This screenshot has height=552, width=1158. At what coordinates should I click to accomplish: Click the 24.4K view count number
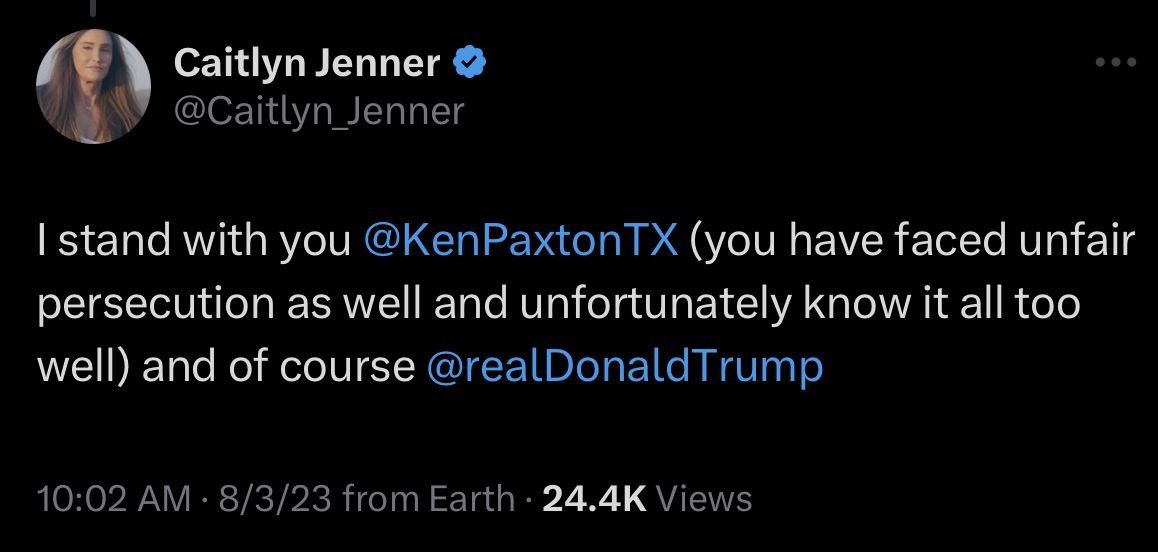[594, 498]
